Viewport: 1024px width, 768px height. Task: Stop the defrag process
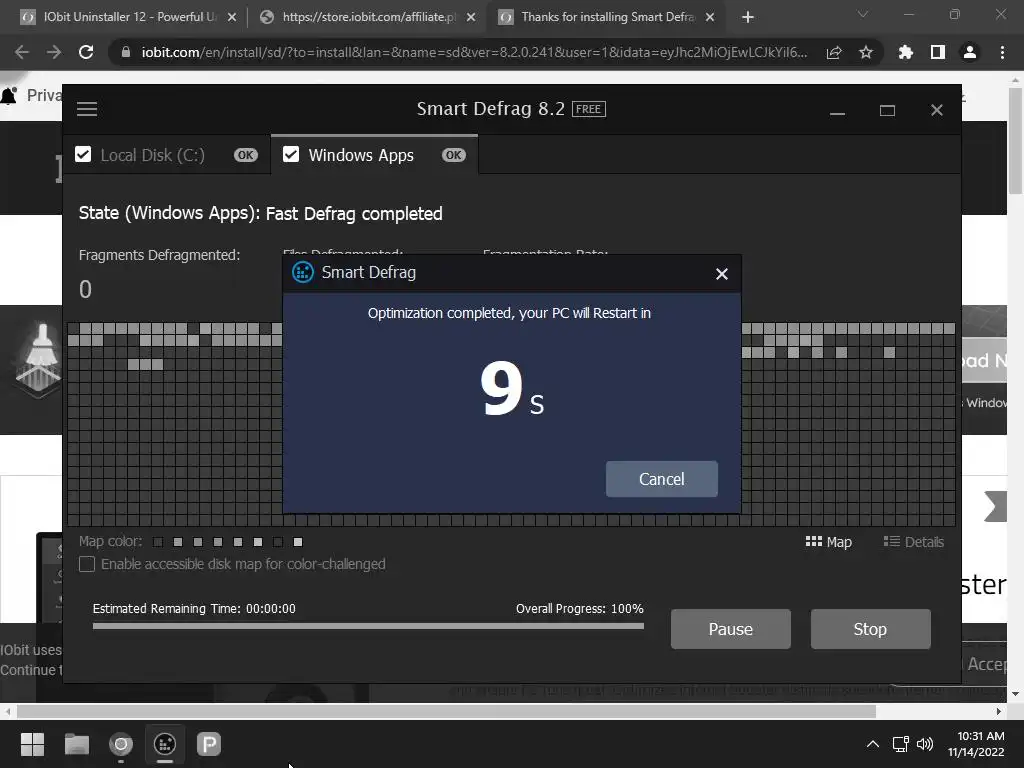coord(871,629)
